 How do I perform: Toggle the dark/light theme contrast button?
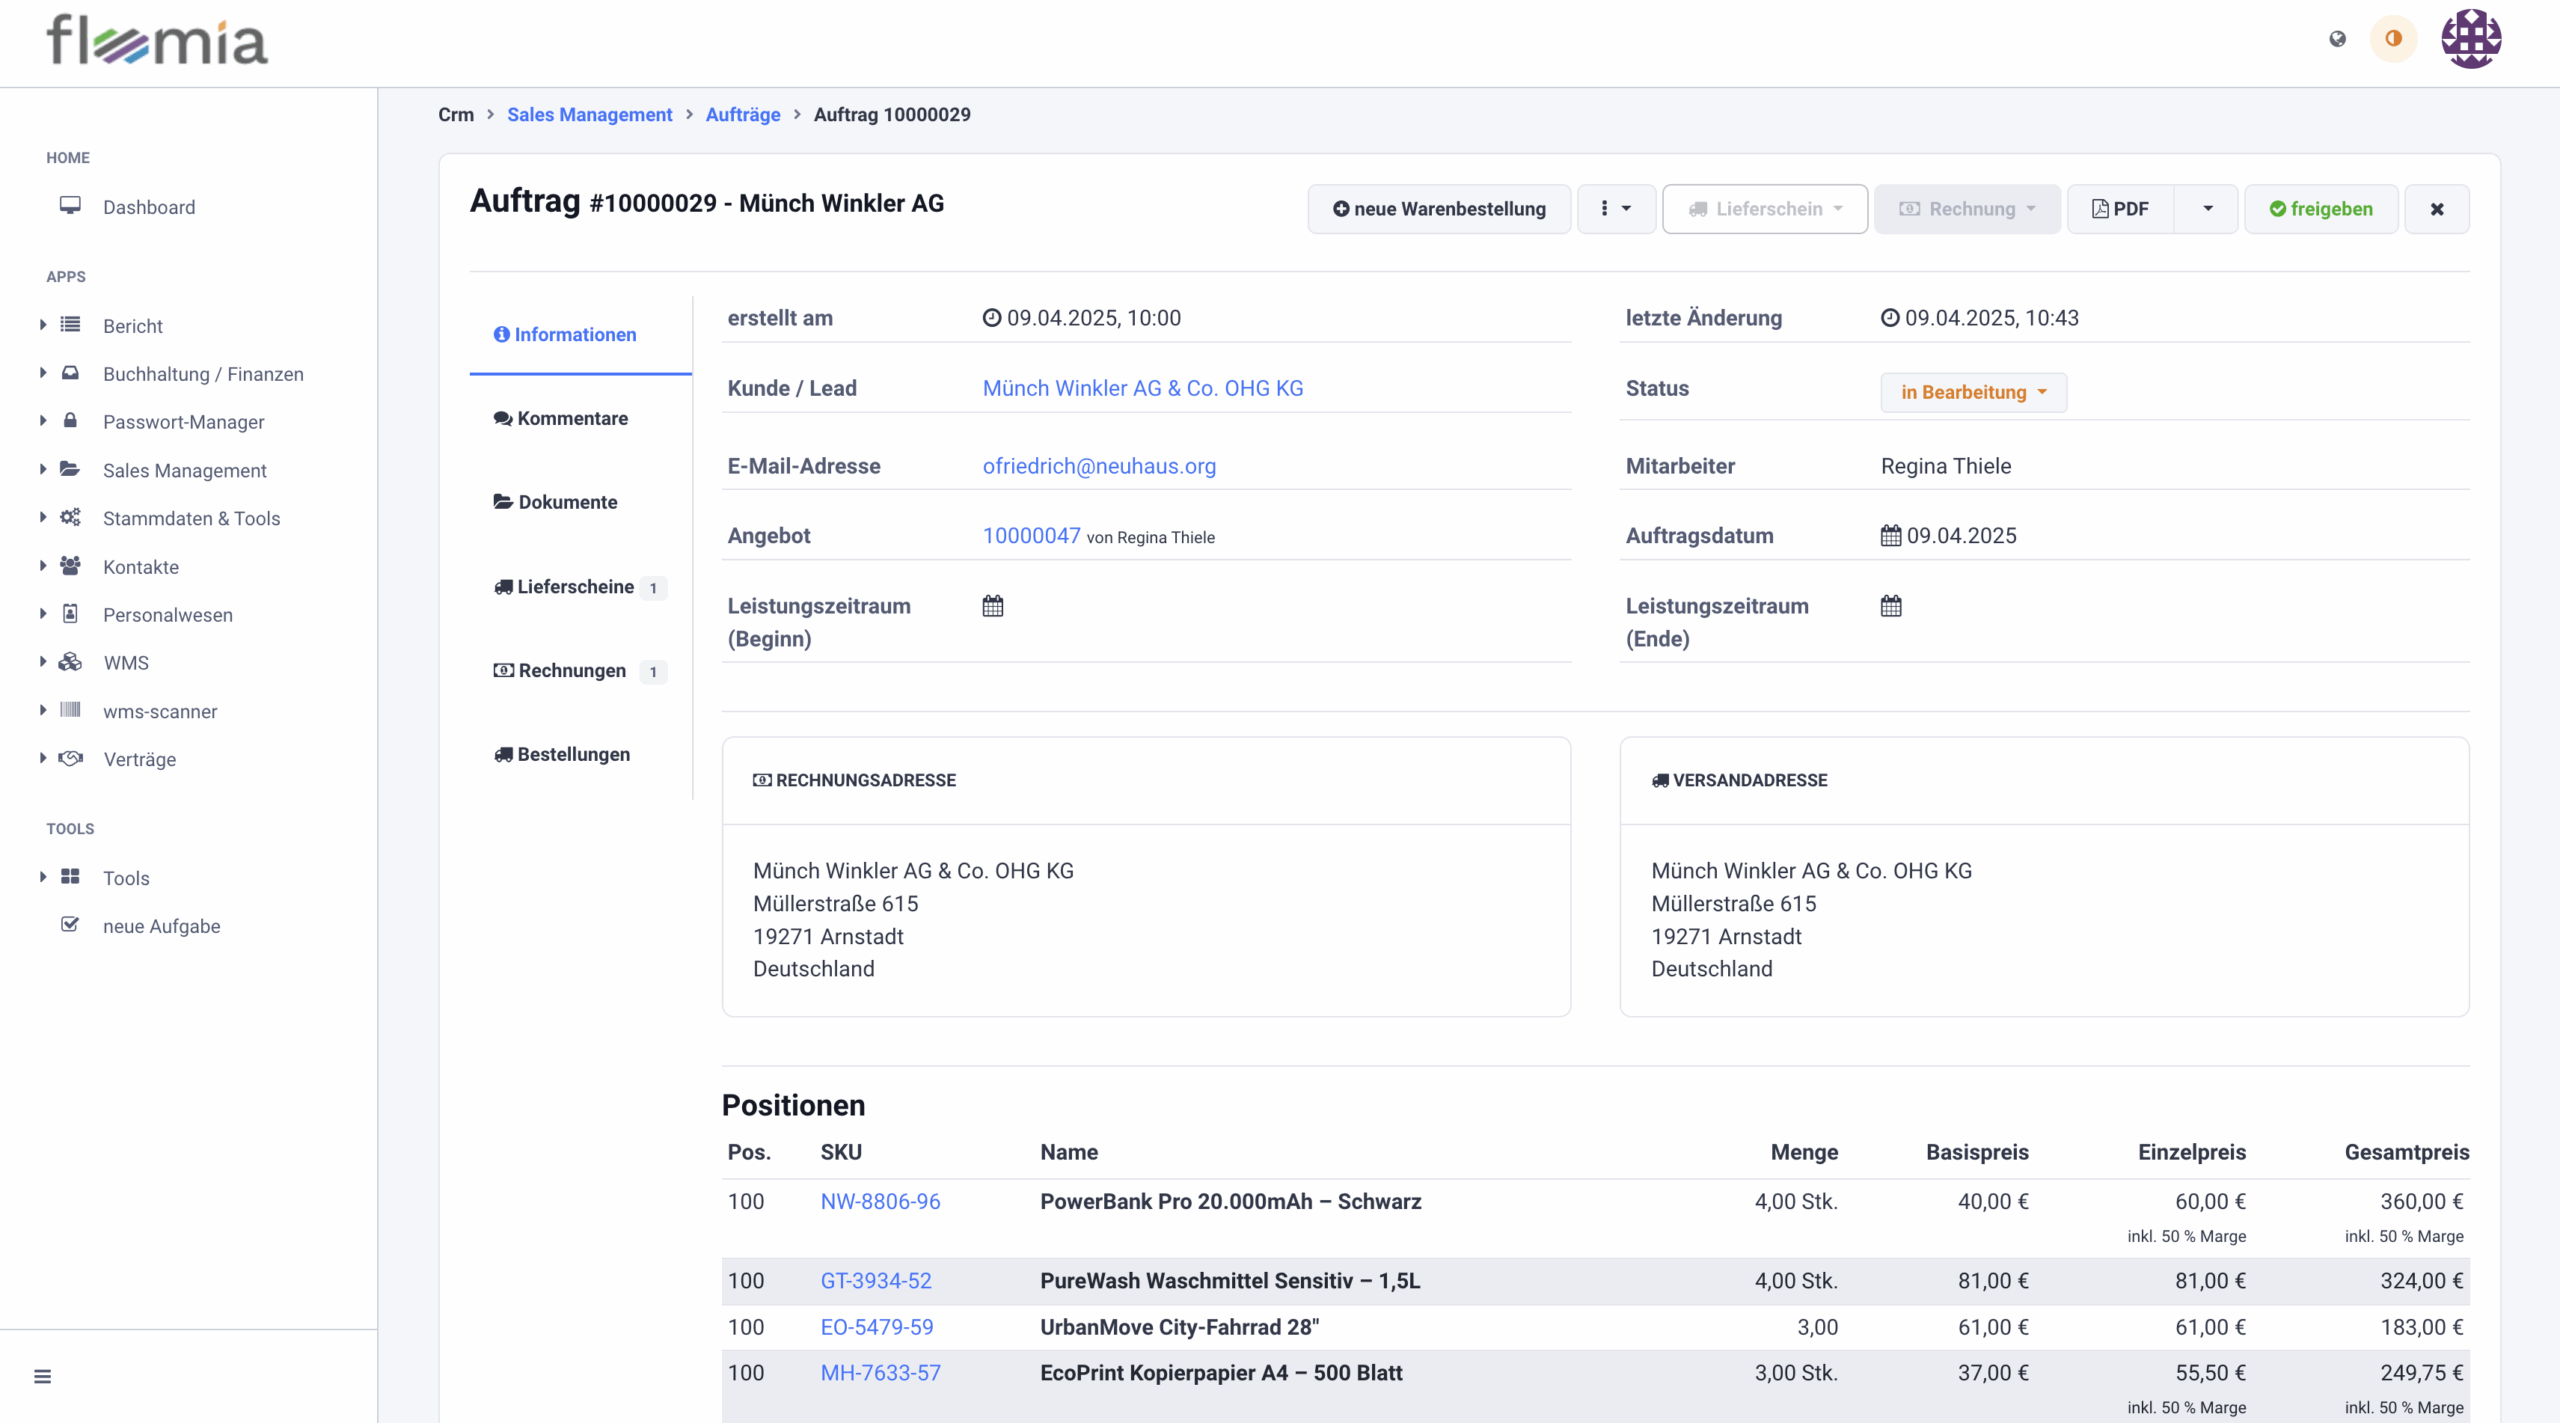2393,39
